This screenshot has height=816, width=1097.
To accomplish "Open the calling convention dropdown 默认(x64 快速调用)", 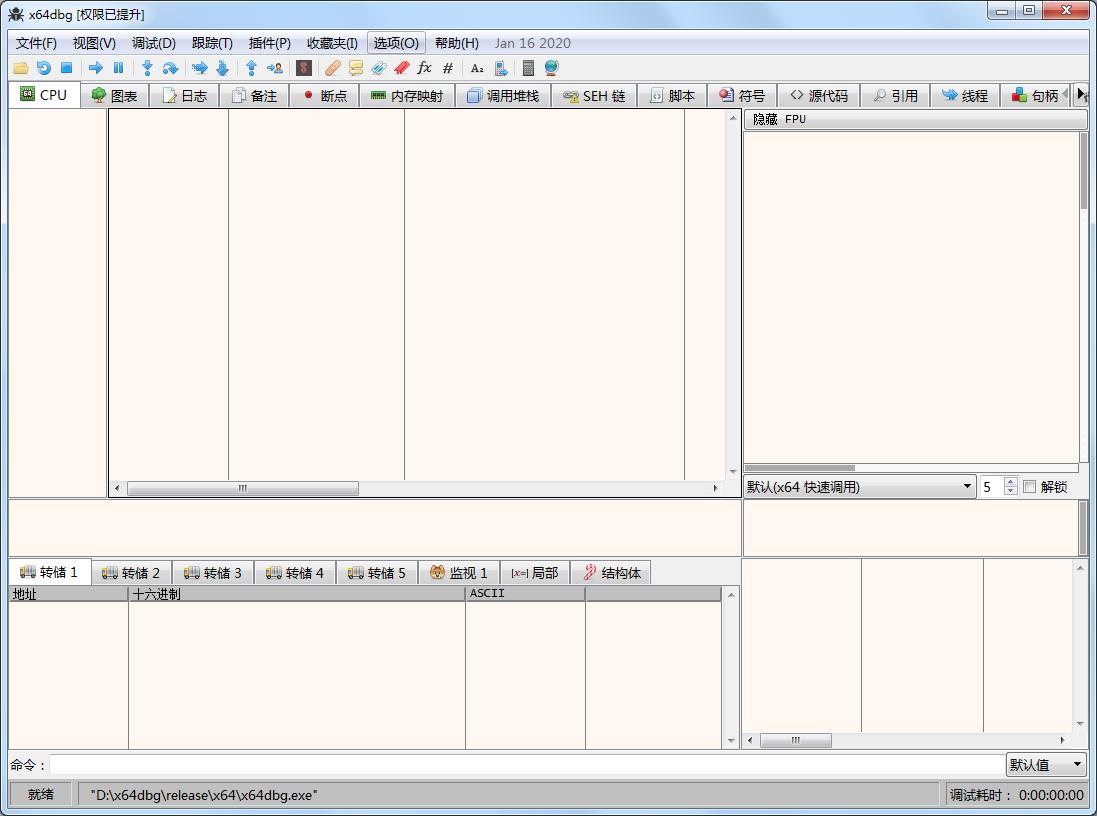I will coord(859,487).
